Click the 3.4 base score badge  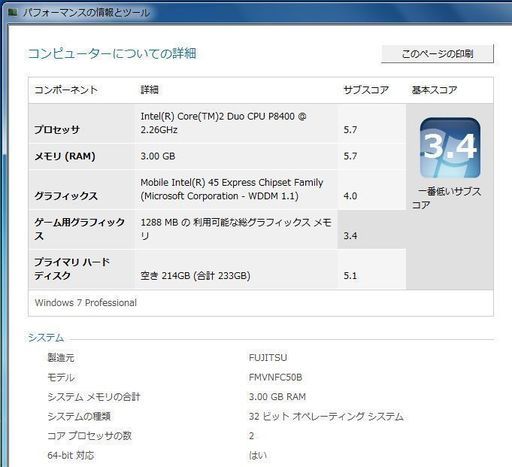[x=450, y=148]
